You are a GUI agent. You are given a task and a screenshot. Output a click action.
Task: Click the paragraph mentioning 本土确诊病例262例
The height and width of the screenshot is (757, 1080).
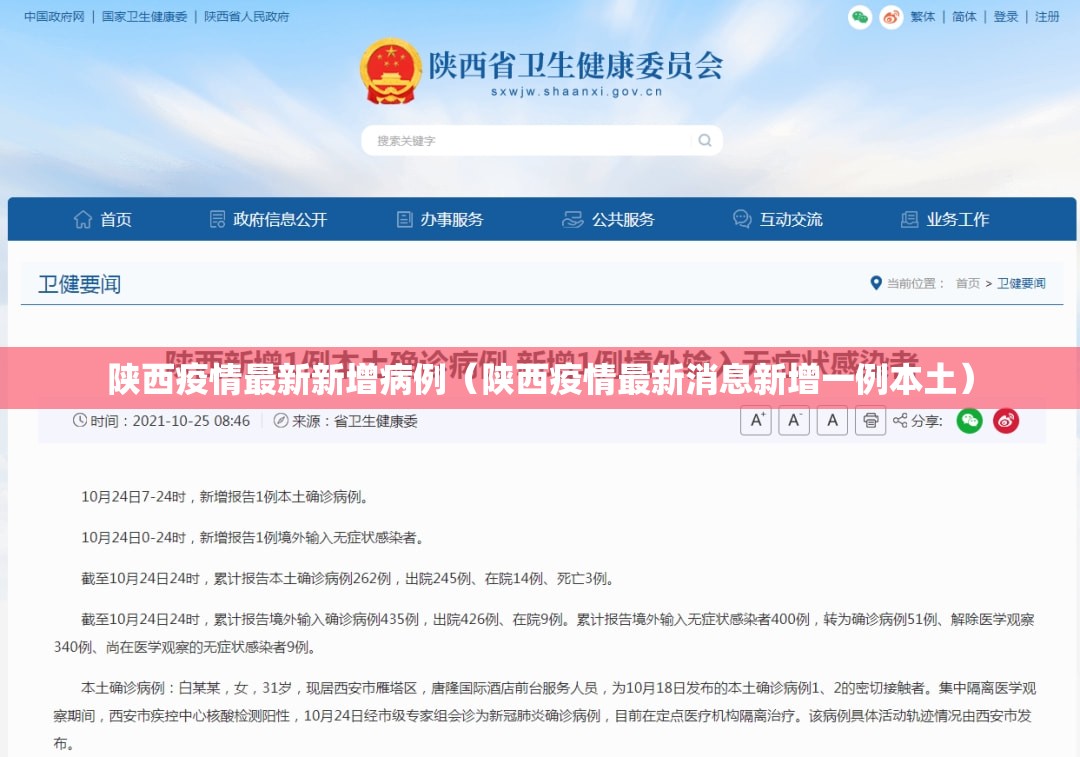pos(349,579)
